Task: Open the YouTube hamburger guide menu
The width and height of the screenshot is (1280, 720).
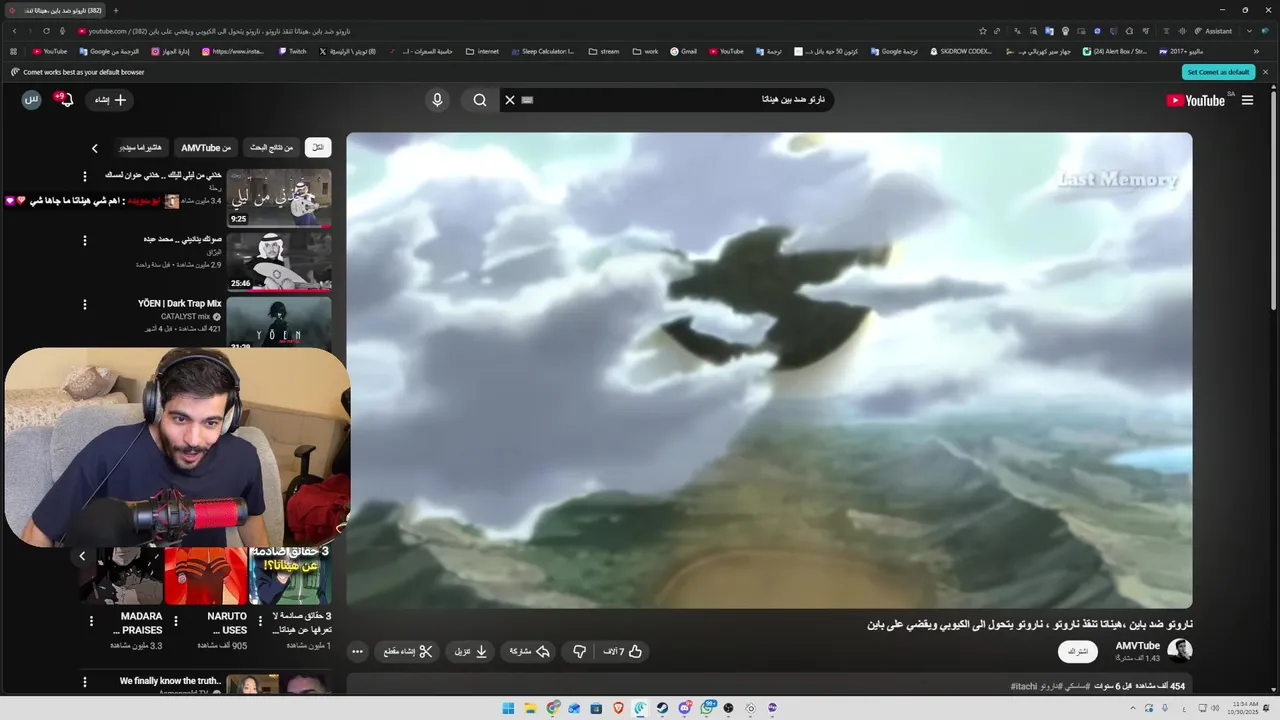Action: 1247,100
